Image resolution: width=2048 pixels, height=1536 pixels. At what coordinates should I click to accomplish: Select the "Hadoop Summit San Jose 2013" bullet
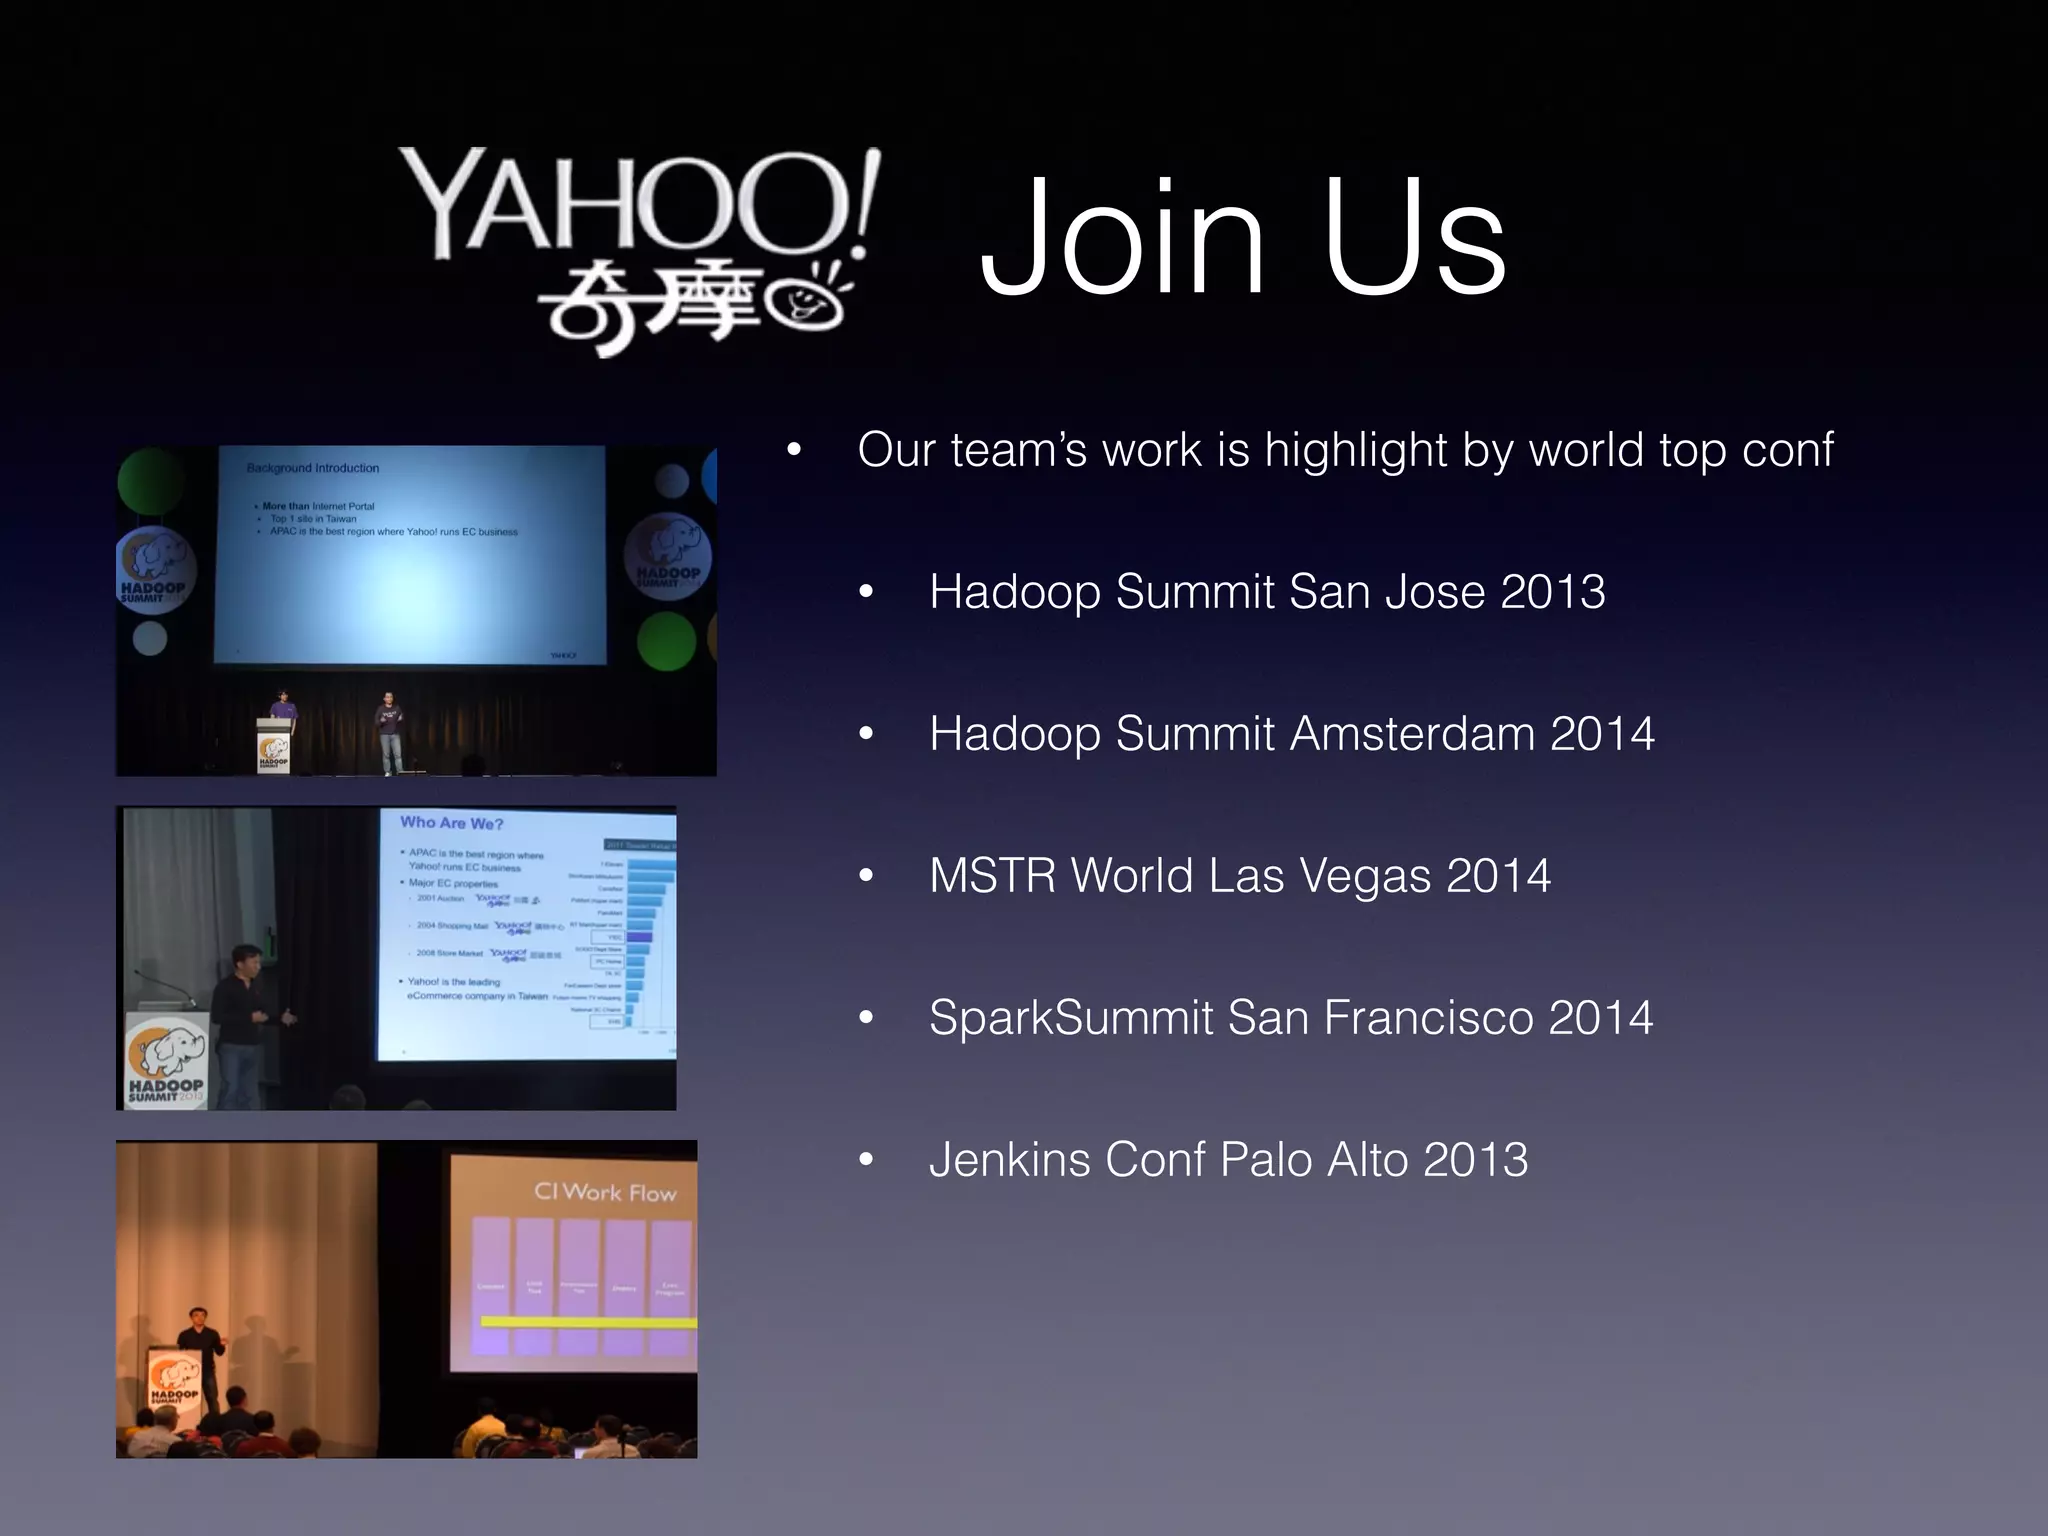click(x=1267, y=591)
